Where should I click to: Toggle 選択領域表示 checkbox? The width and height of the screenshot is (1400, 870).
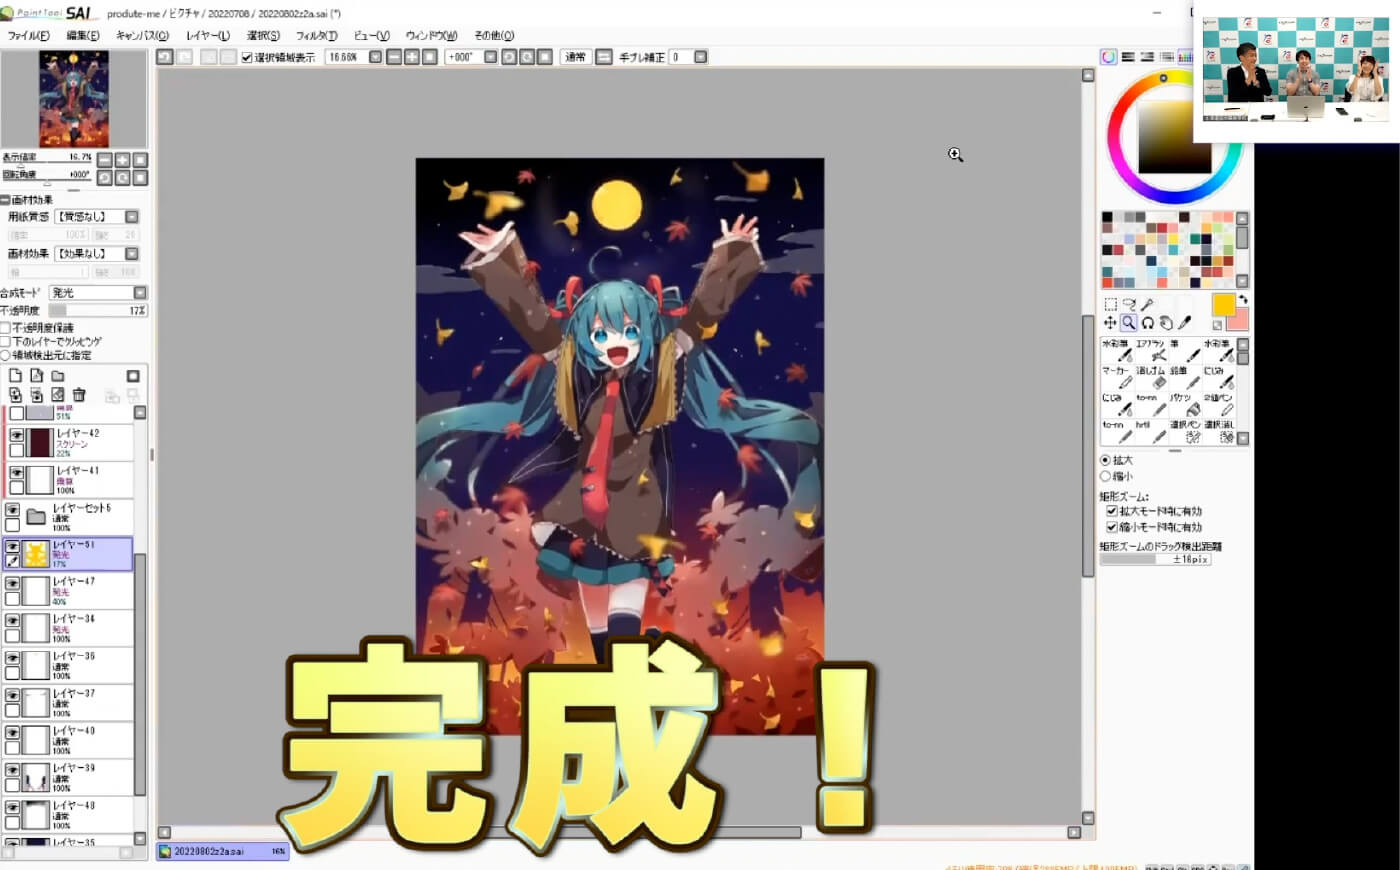coord(247,58)
